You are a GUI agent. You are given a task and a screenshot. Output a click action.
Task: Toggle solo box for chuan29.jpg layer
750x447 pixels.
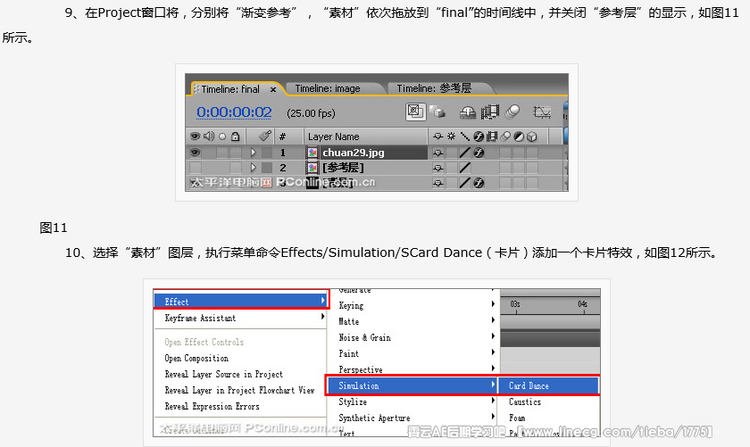click(x=222, y=153)
